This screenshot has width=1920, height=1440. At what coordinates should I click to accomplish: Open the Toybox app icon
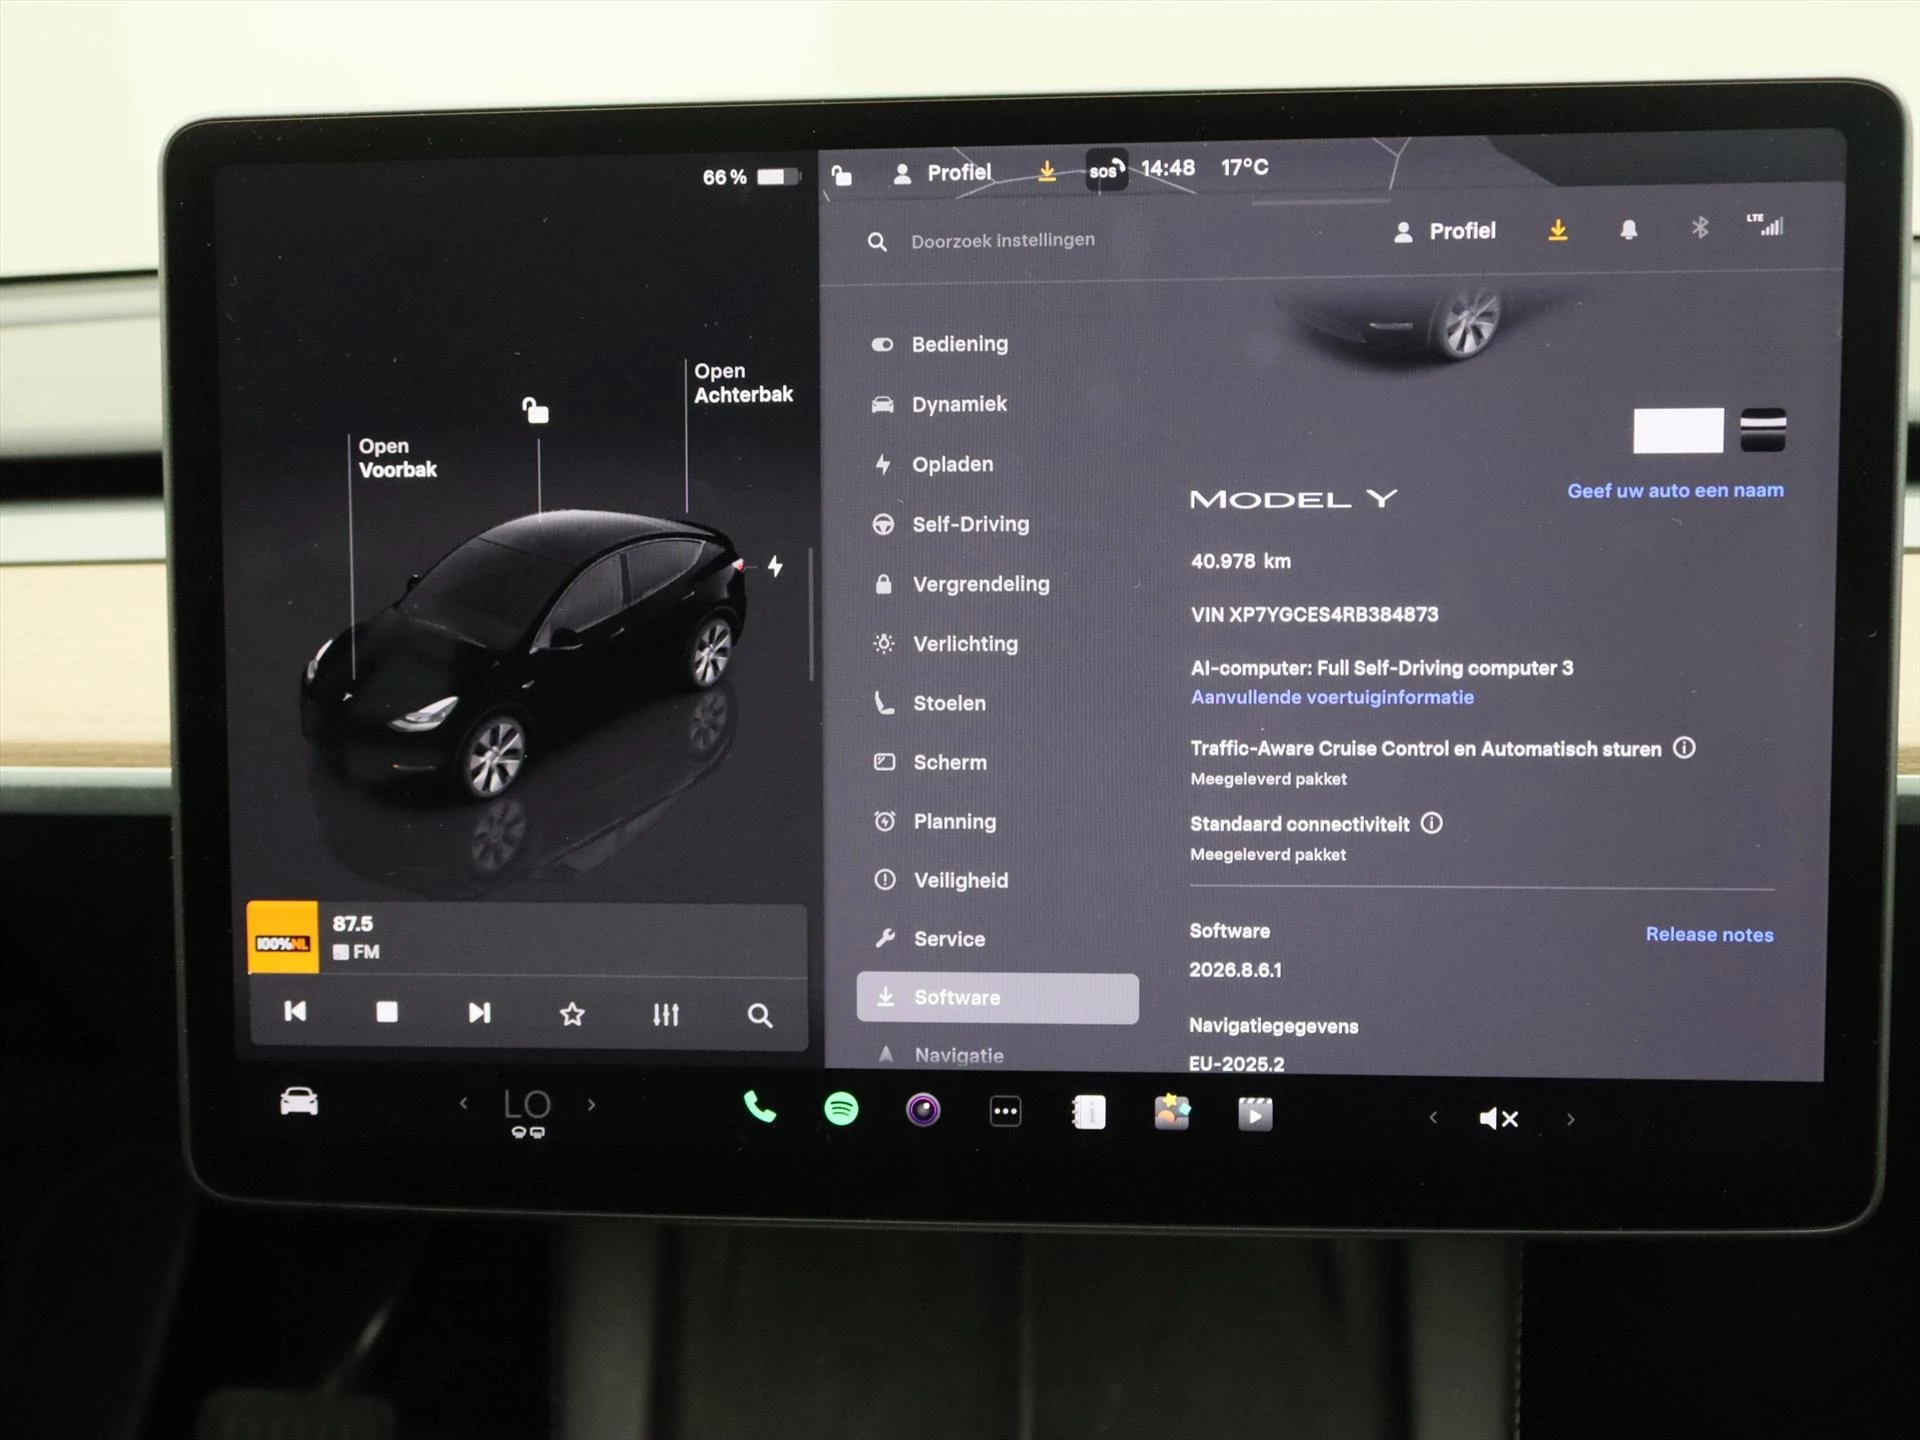click(x=1171, y=1112)
